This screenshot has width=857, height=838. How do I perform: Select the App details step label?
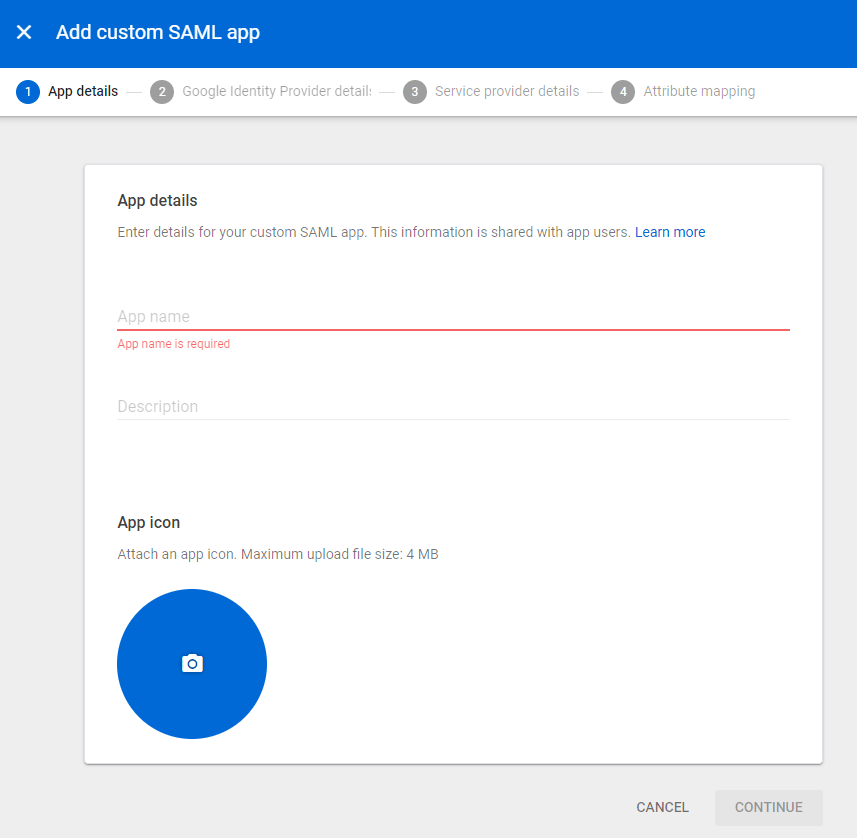pos(83,92)
